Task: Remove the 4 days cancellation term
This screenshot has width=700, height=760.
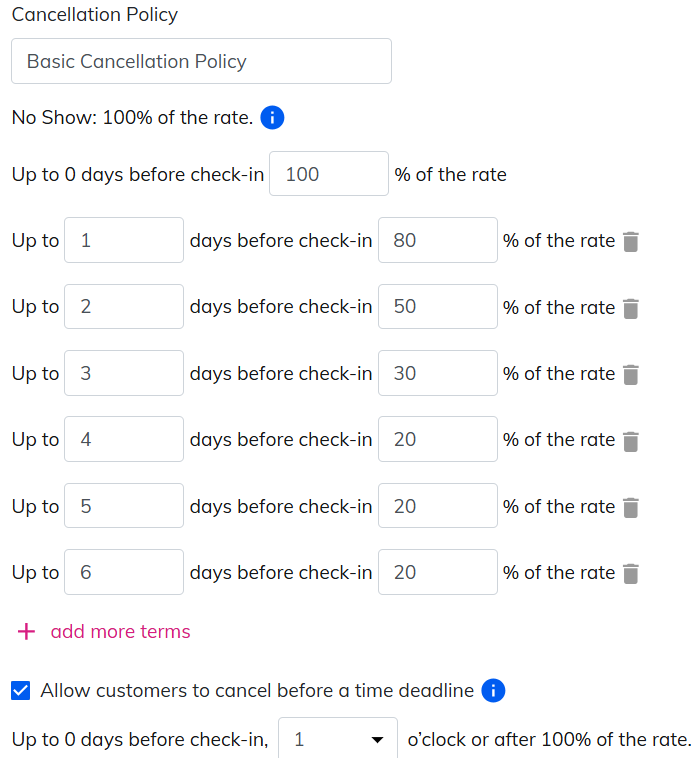Action: pos(630,441)
